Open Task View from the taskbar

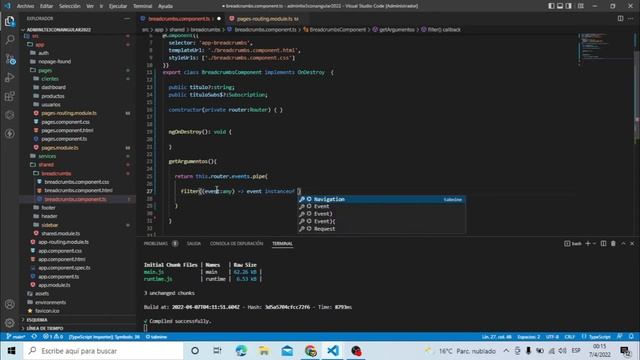[218, 351]
